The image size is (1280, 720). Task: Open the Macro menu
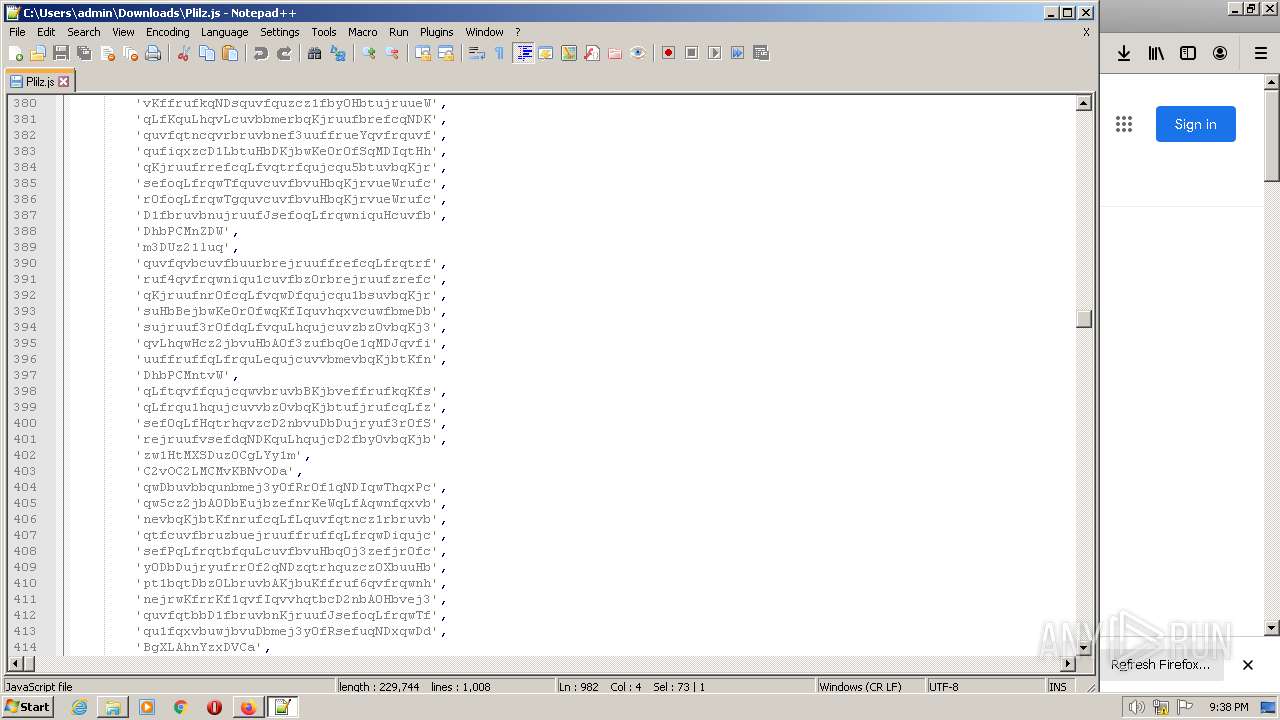pyautogui.click(x=363, y=32)
